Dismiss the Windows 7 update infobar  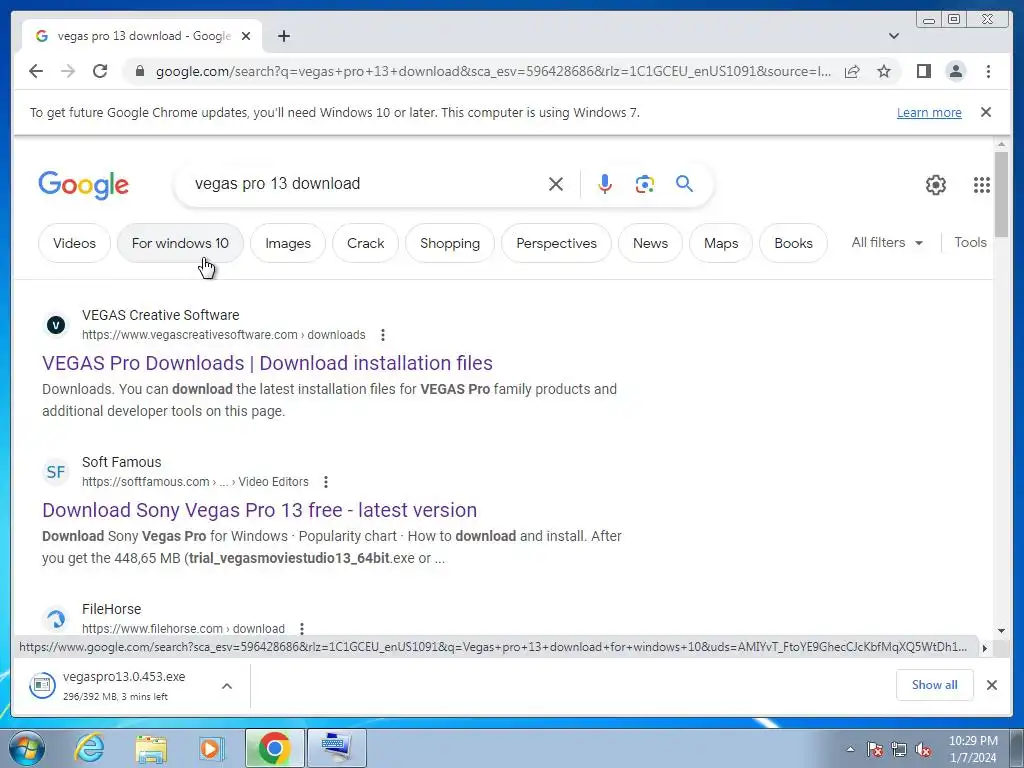[986, 112]
